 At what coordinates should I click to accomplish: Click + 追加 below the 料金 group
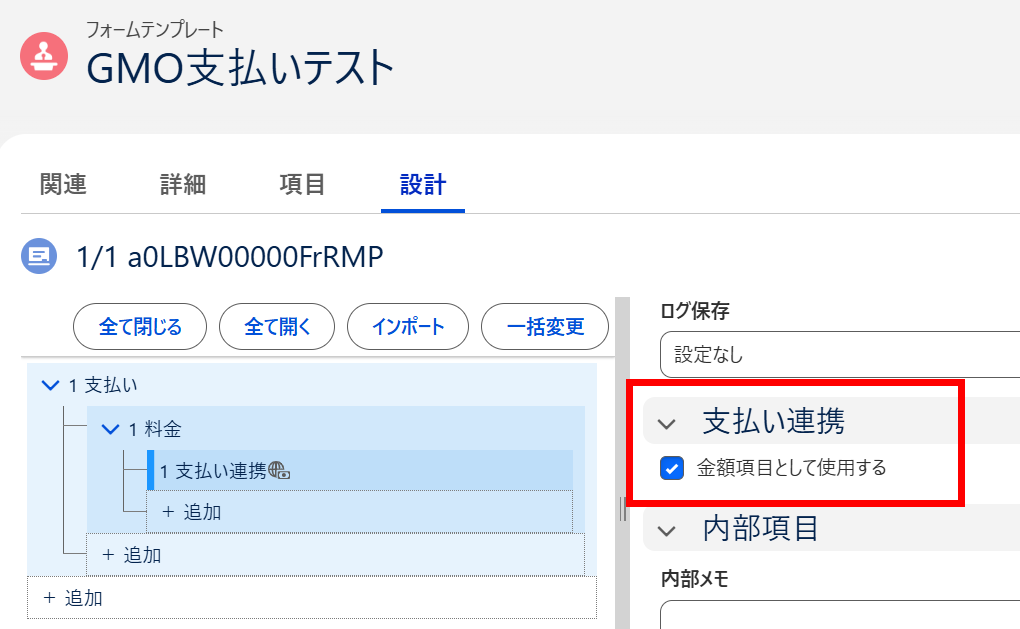pyautogui.click(x=336, y=555)
